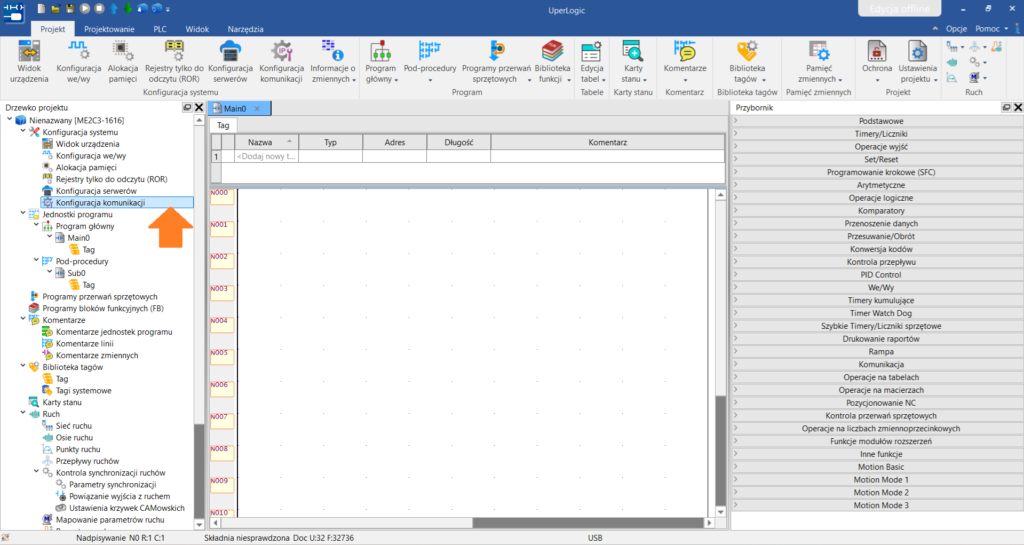Open Pod-procedury ribbon tool
Viewport: 1024px width, 545px height.
430,62
